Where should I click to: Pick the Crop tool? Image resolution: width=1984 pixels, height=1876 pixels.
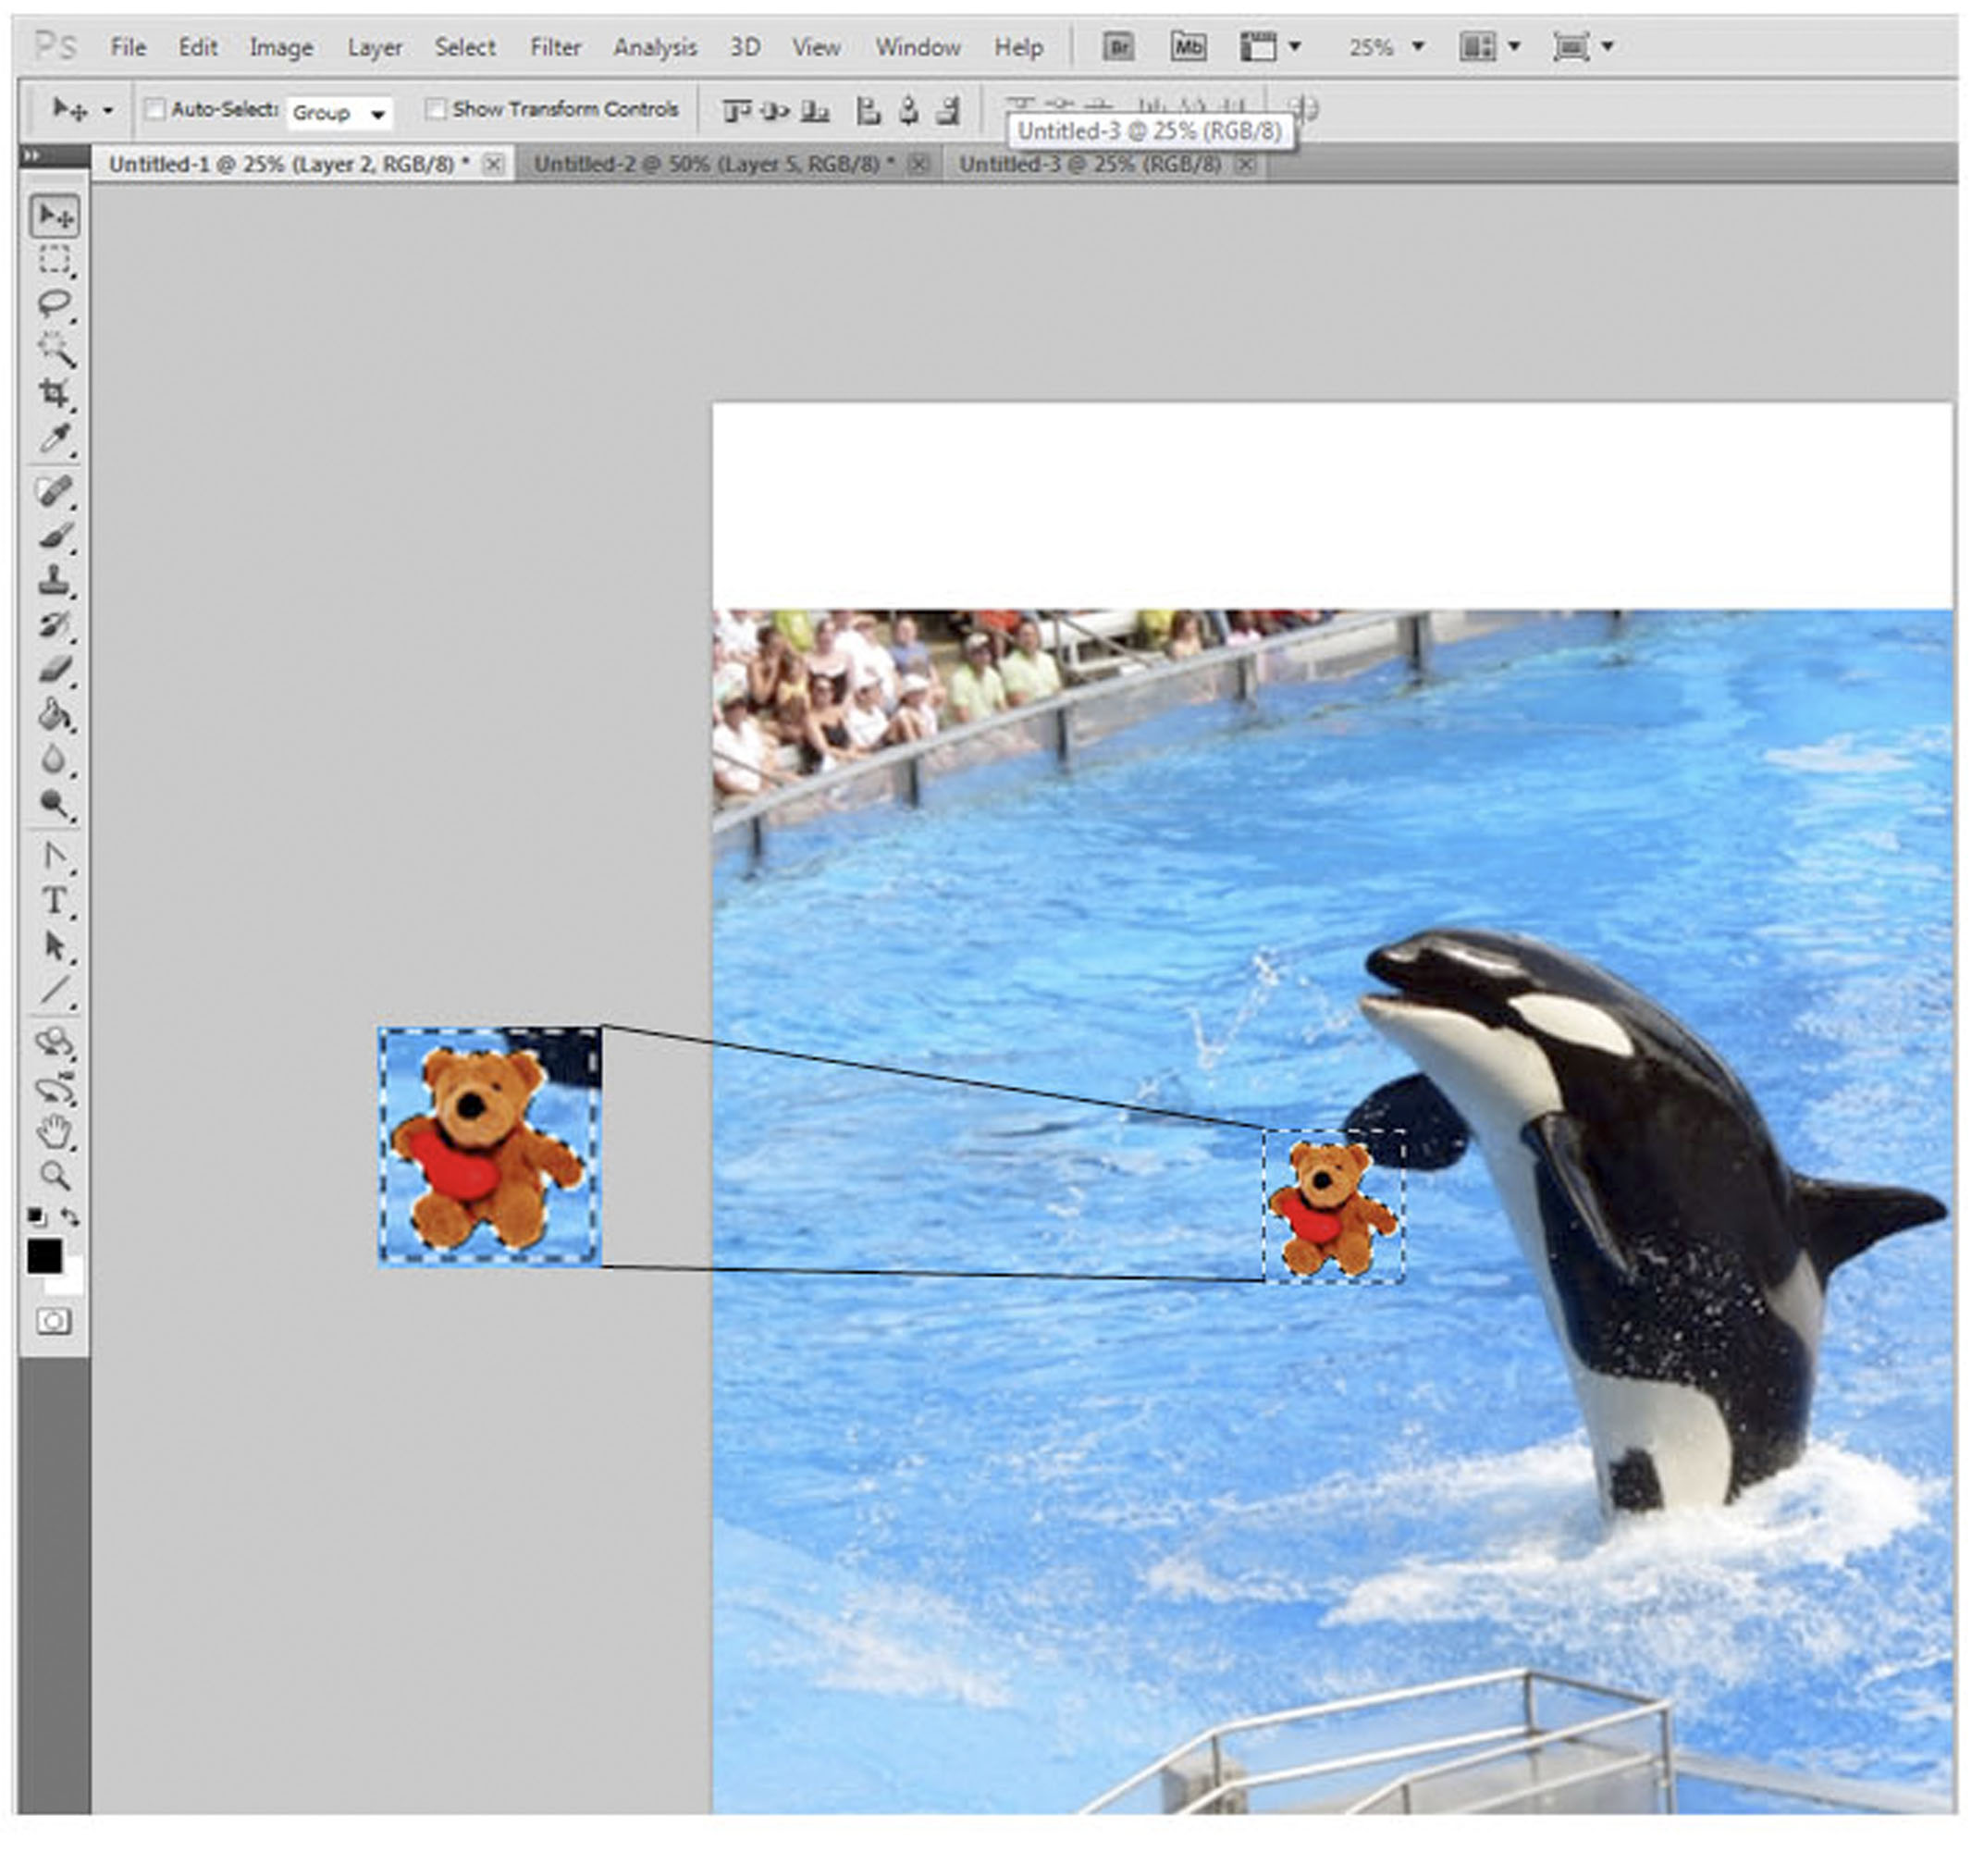coord(55,393)
